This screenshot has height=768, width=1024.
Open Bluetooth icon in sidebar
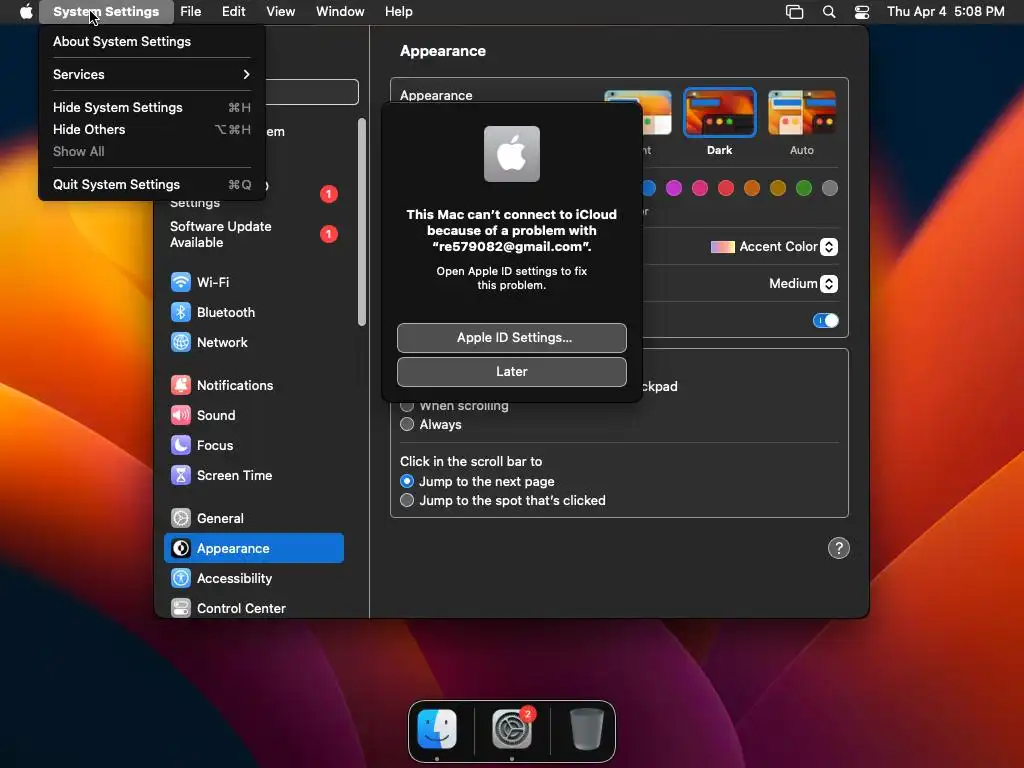(x=181, y=312)
